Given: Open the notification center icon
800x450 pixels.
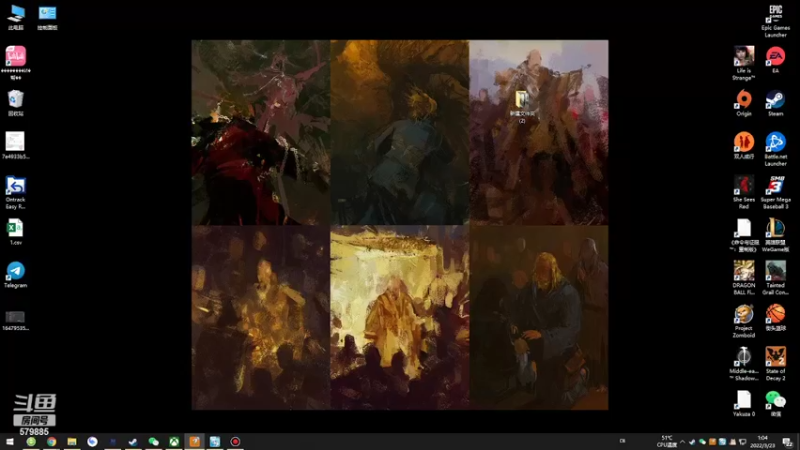Looking at the screenshot, I should [x=787, y=442].
